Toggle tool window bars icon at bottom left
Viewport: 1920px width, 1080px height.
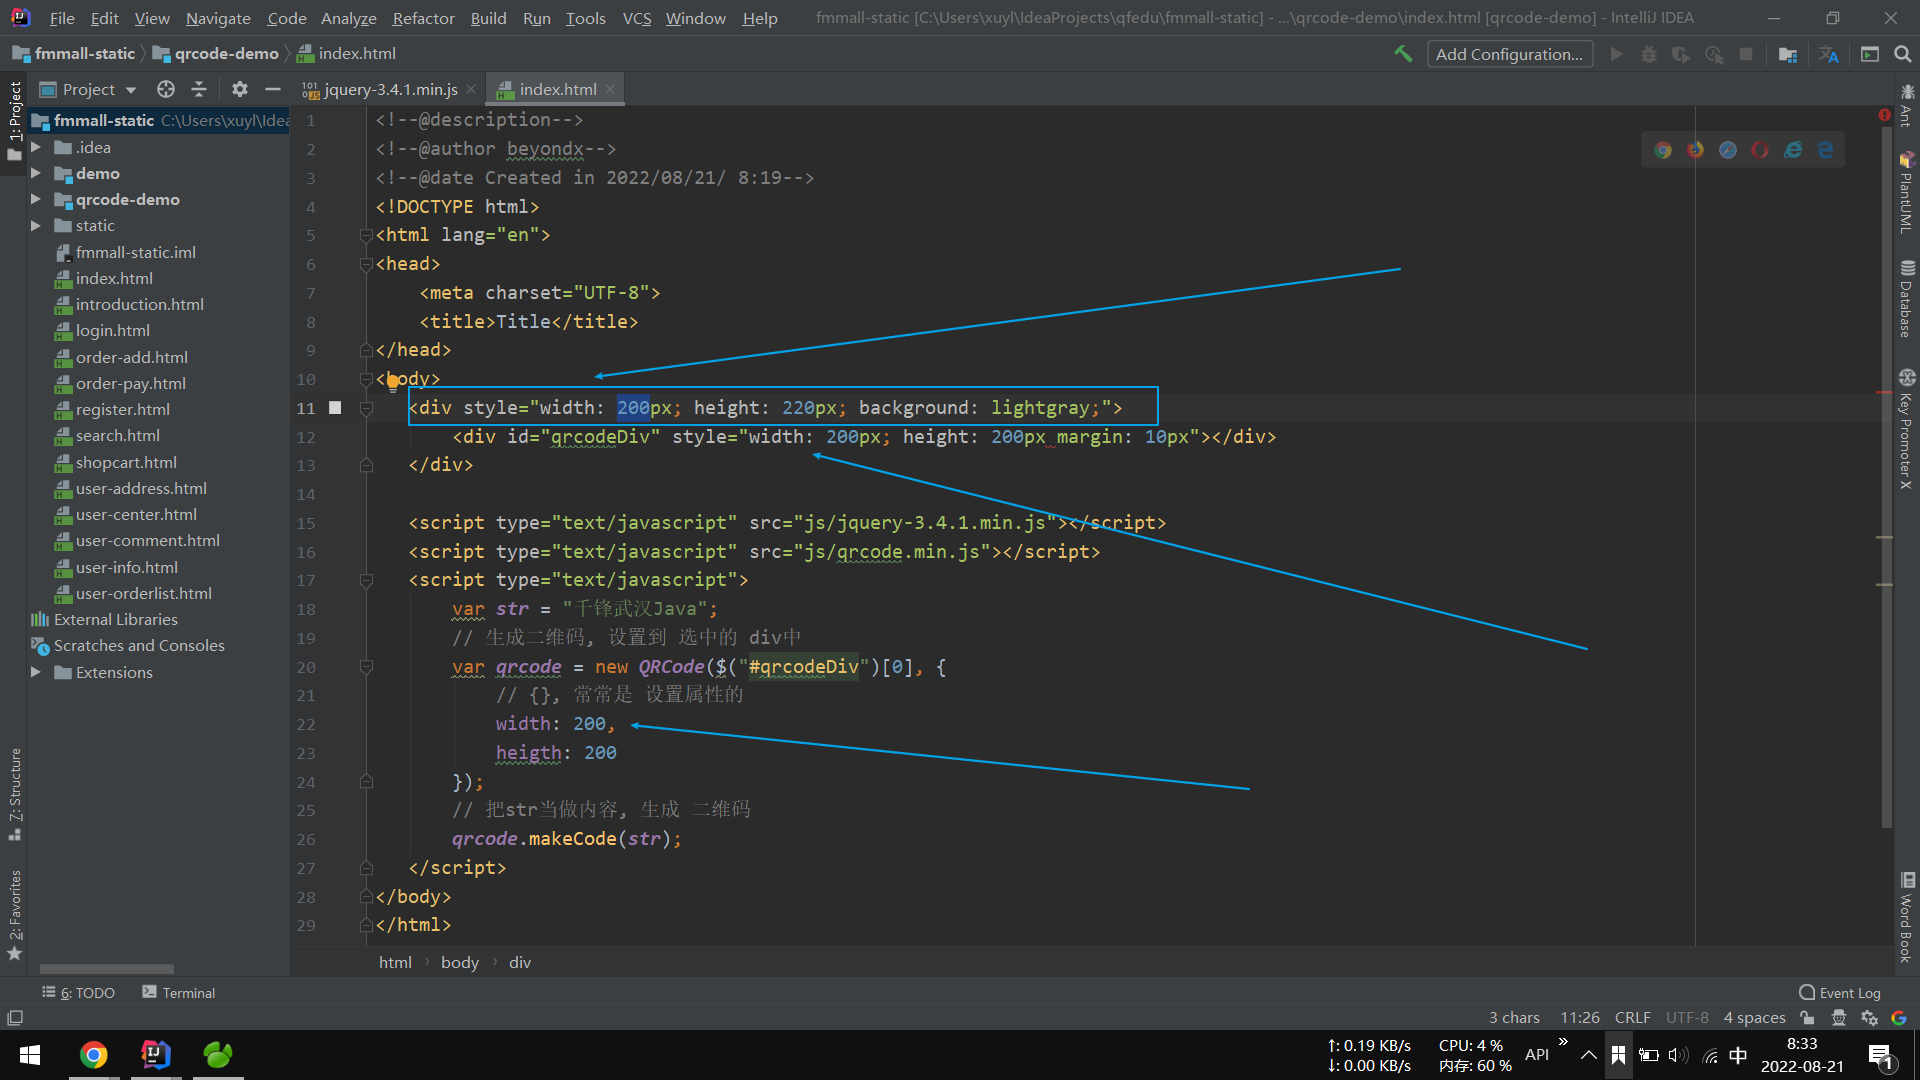[15, 1018]
